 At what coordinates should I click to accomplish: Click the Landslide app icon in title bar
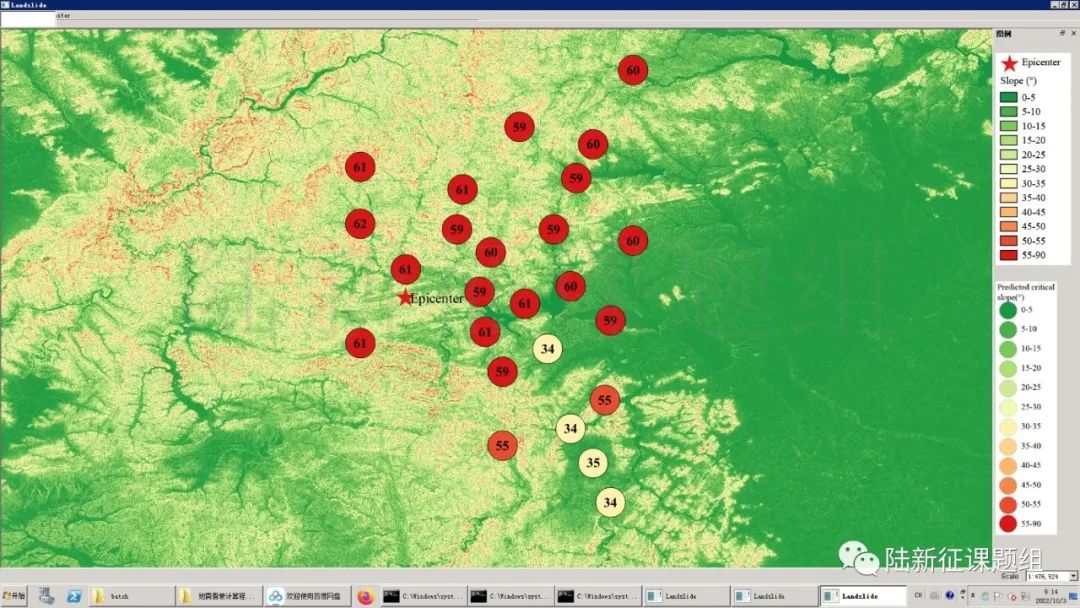tap(6, 5)
